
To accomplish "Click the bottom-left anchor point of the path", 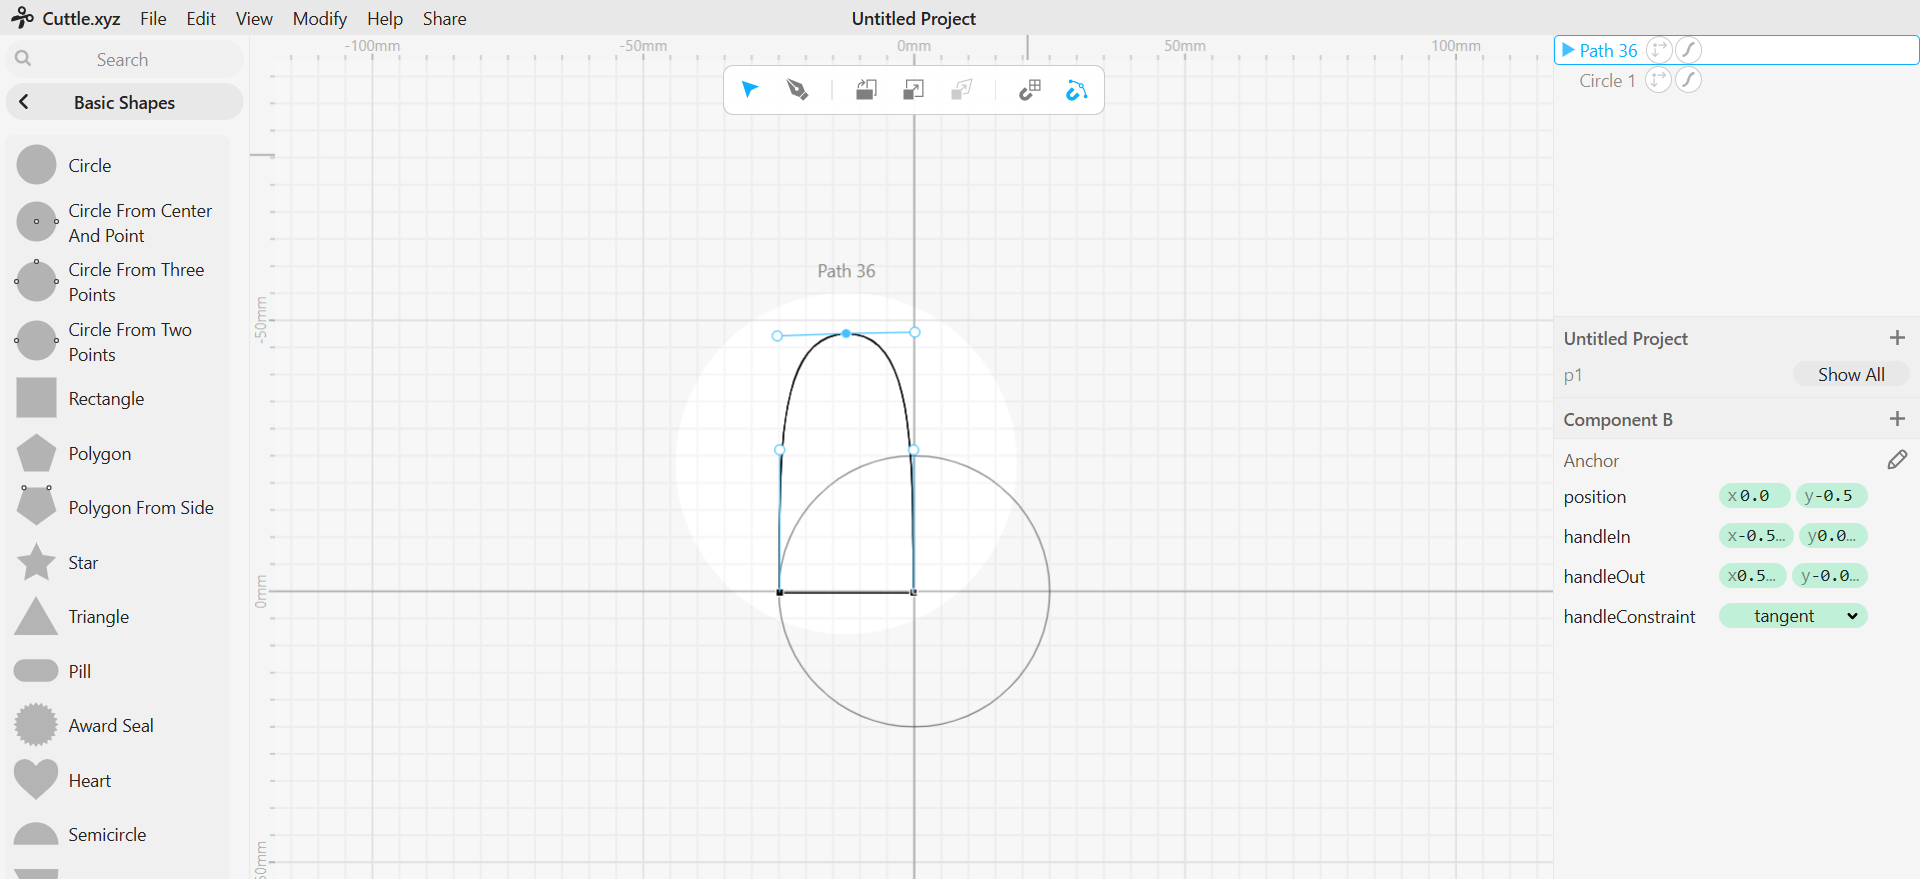I will pyautogui.click(x=780, y=592).
